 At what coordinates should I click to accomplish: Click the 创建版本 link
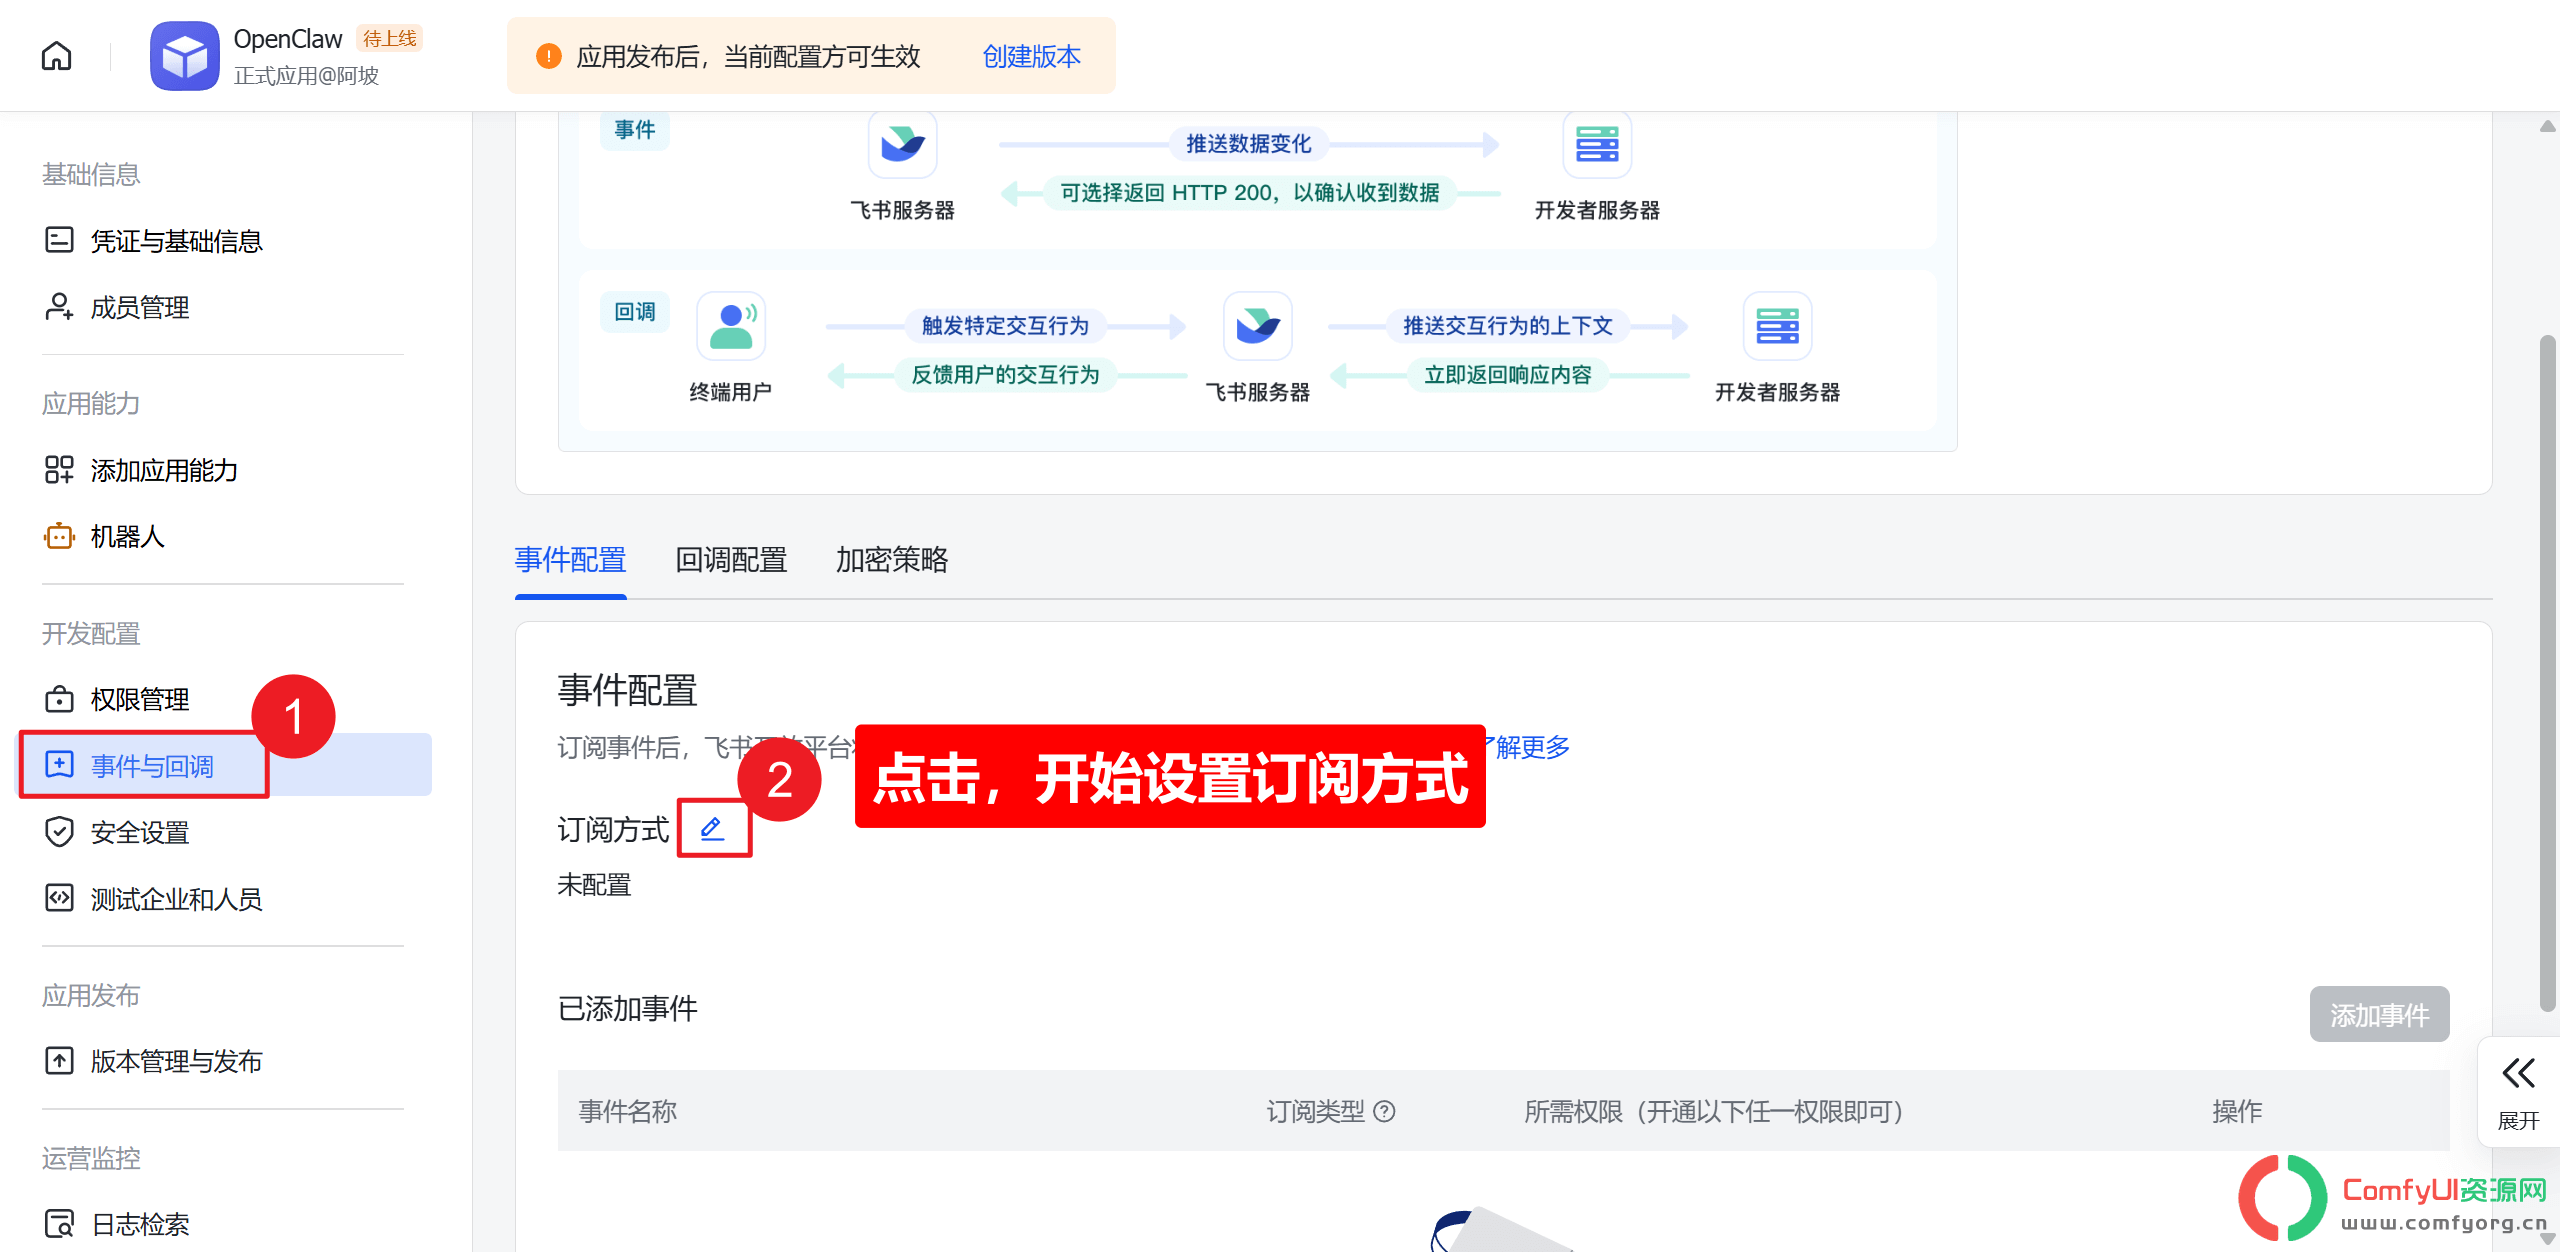pos(1031,56)
